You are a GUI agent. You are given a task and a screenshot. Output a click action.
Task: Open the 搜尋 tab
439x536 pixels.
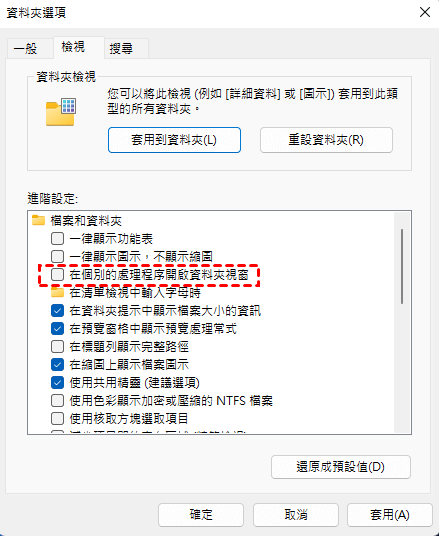121,49
